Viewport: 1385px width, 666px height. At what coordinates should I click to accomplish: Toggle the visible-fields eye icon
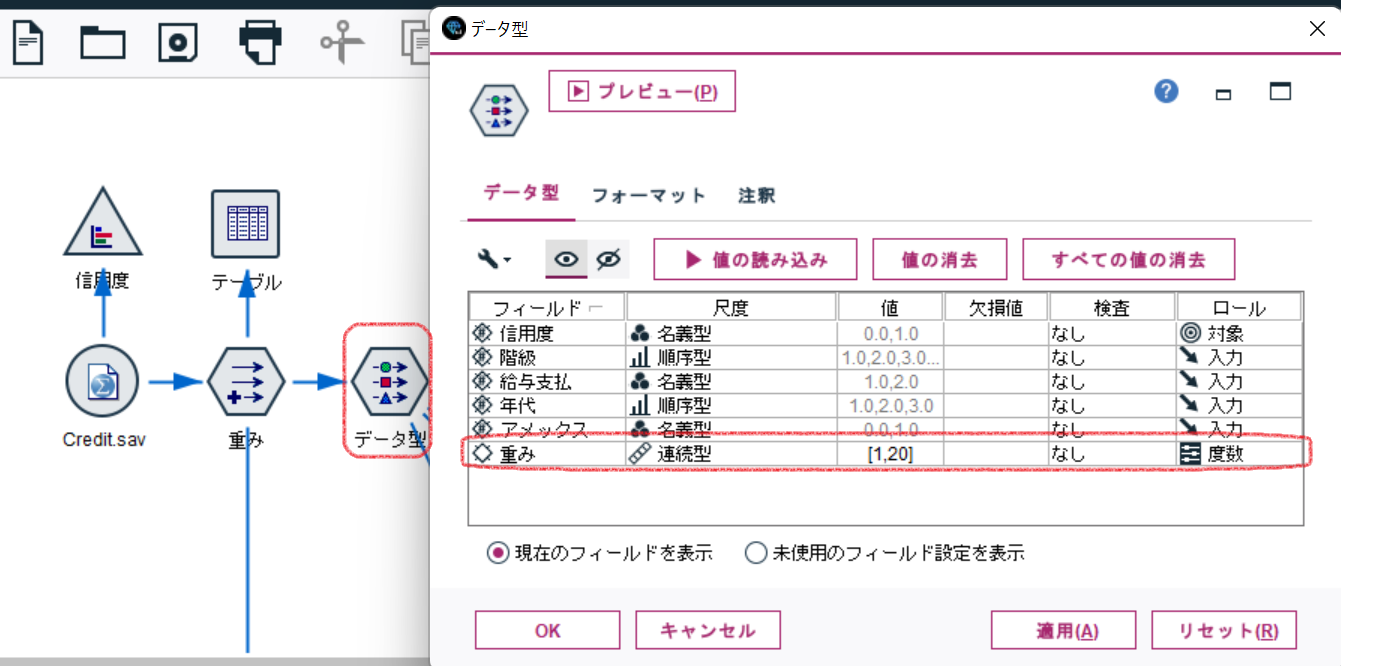pos(568,258)
